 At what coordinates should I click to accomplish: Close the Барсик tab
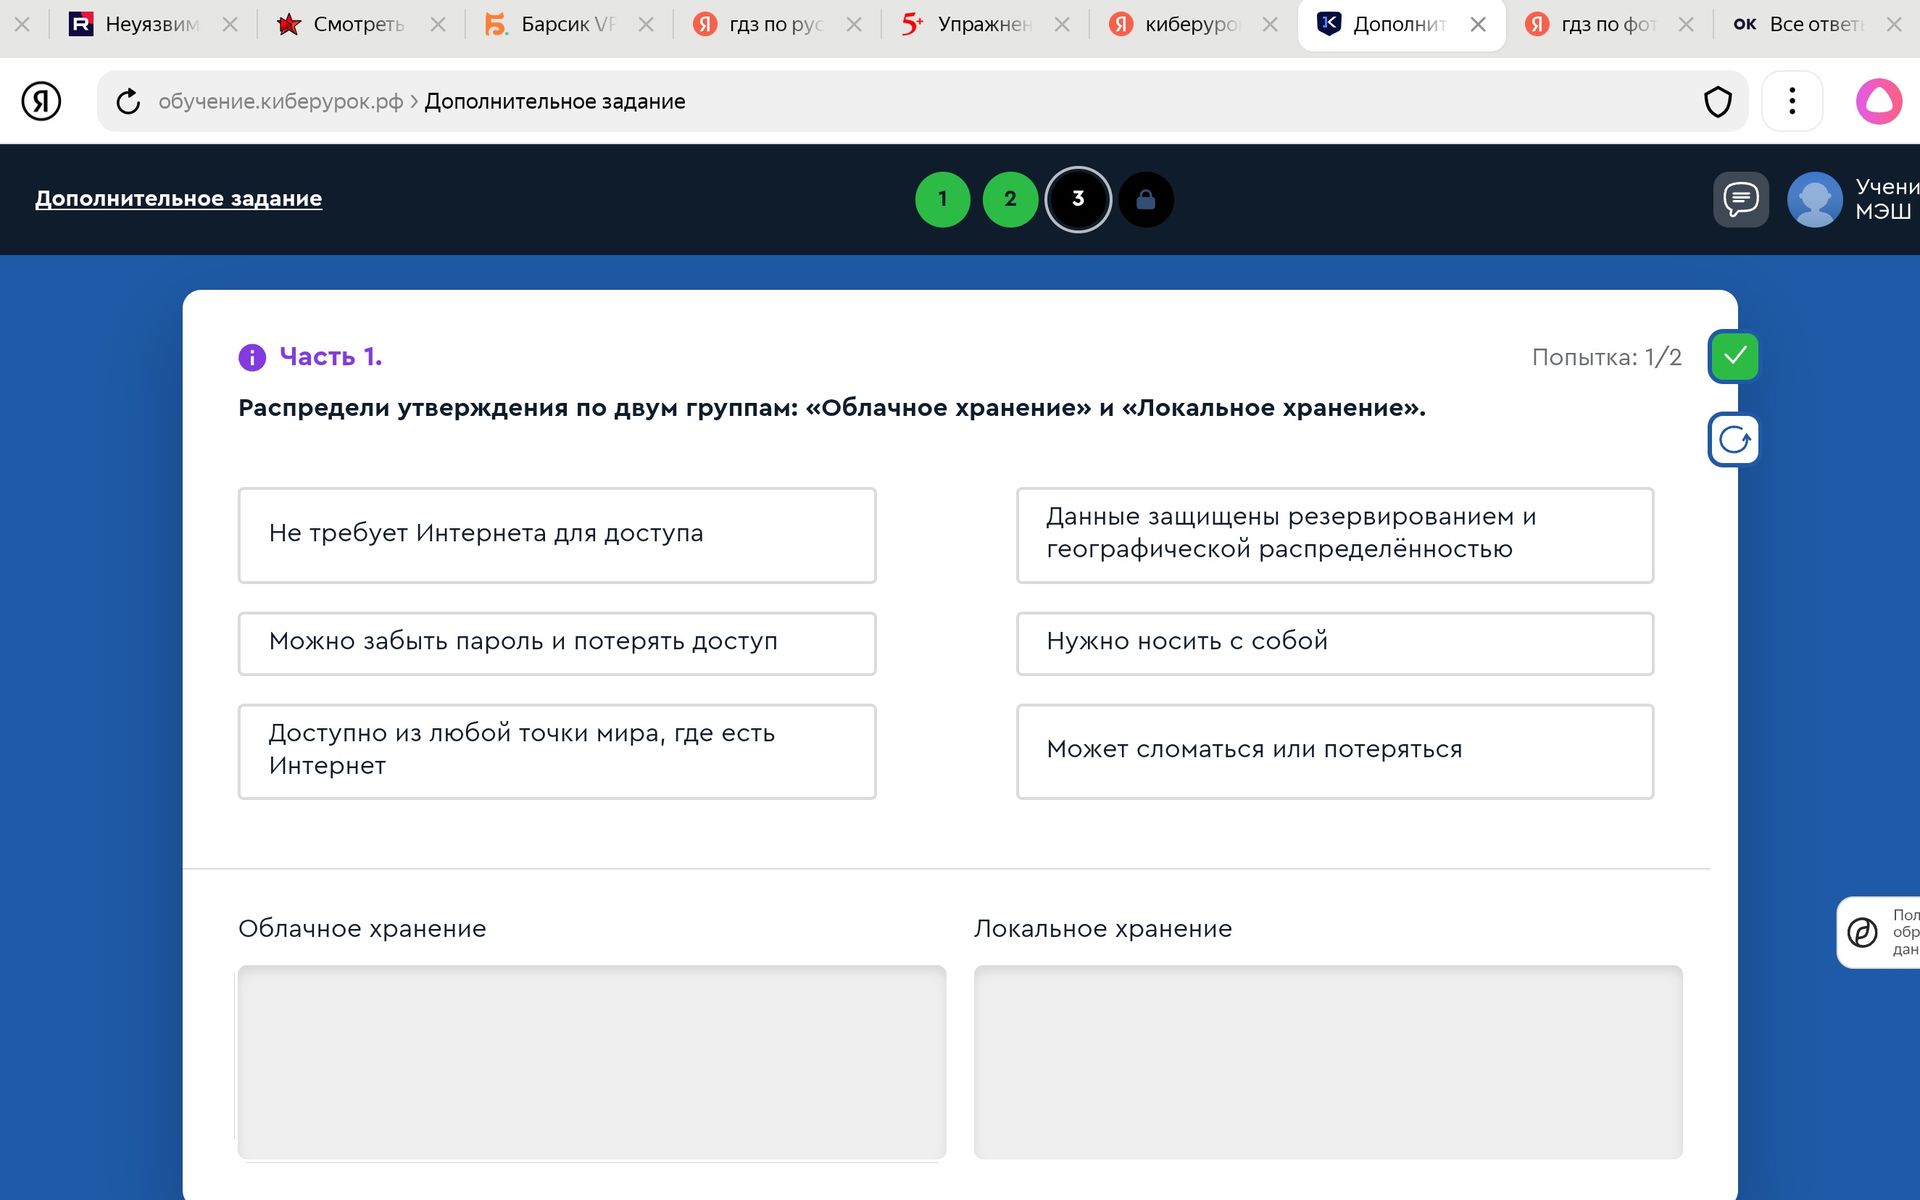646,24
